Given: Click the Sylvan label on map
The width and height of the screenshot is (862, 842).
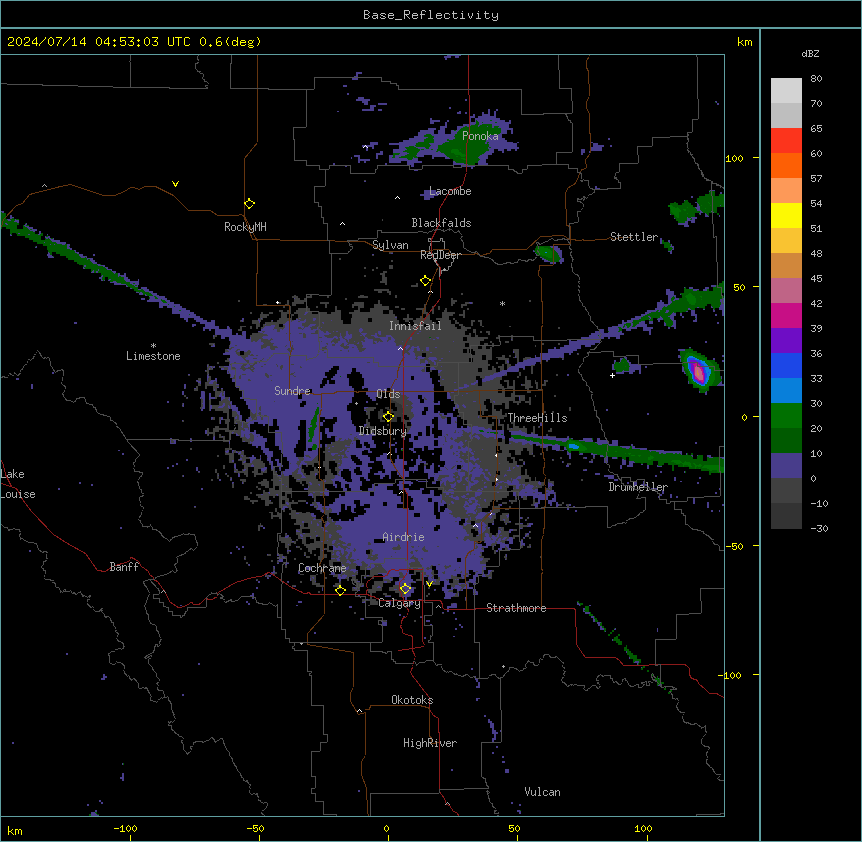Looking at the screenshot, I should pos(390,245).
